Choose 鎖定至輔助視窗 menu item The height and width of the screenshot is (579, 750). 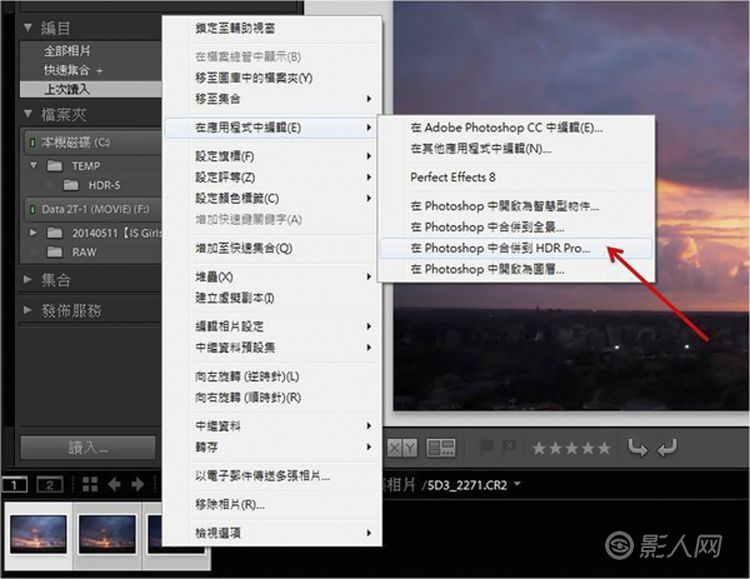(x=272, y=28)
